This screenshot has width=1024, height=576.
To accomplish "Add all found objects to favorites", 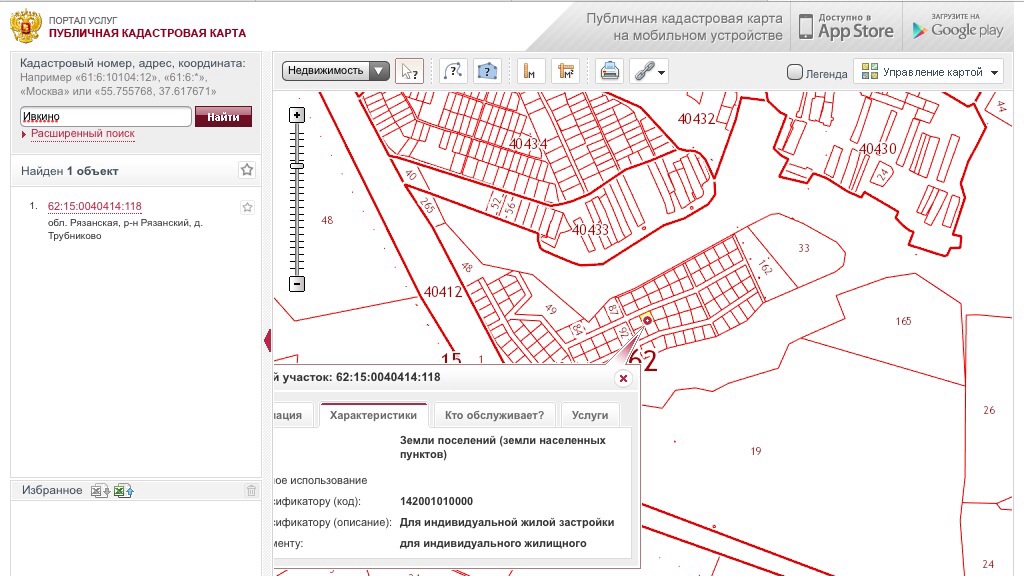I will 247,170.
